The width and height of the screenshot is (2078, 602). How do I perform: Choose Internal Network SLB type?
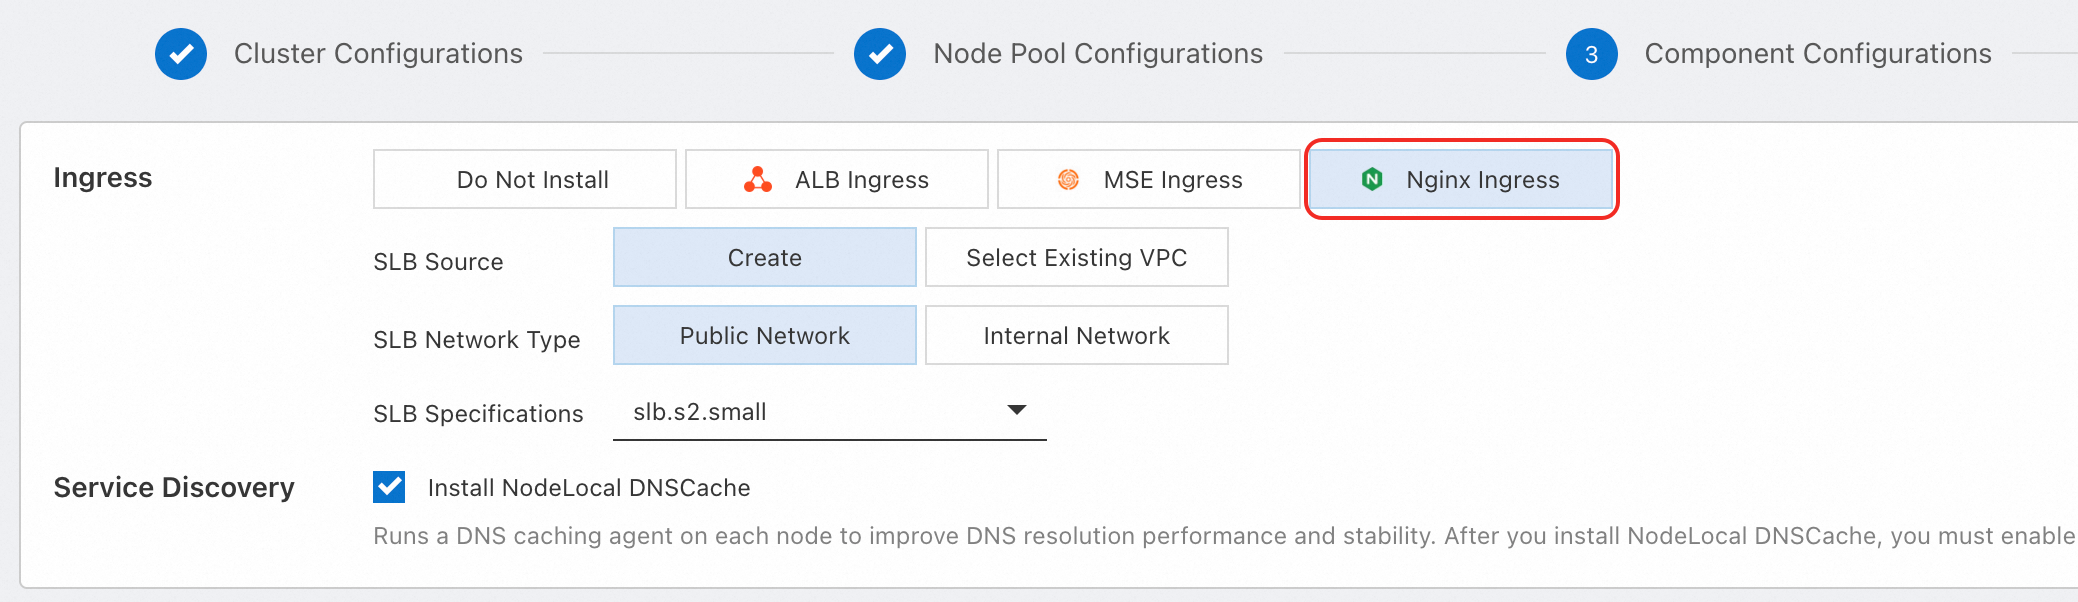1076,336
